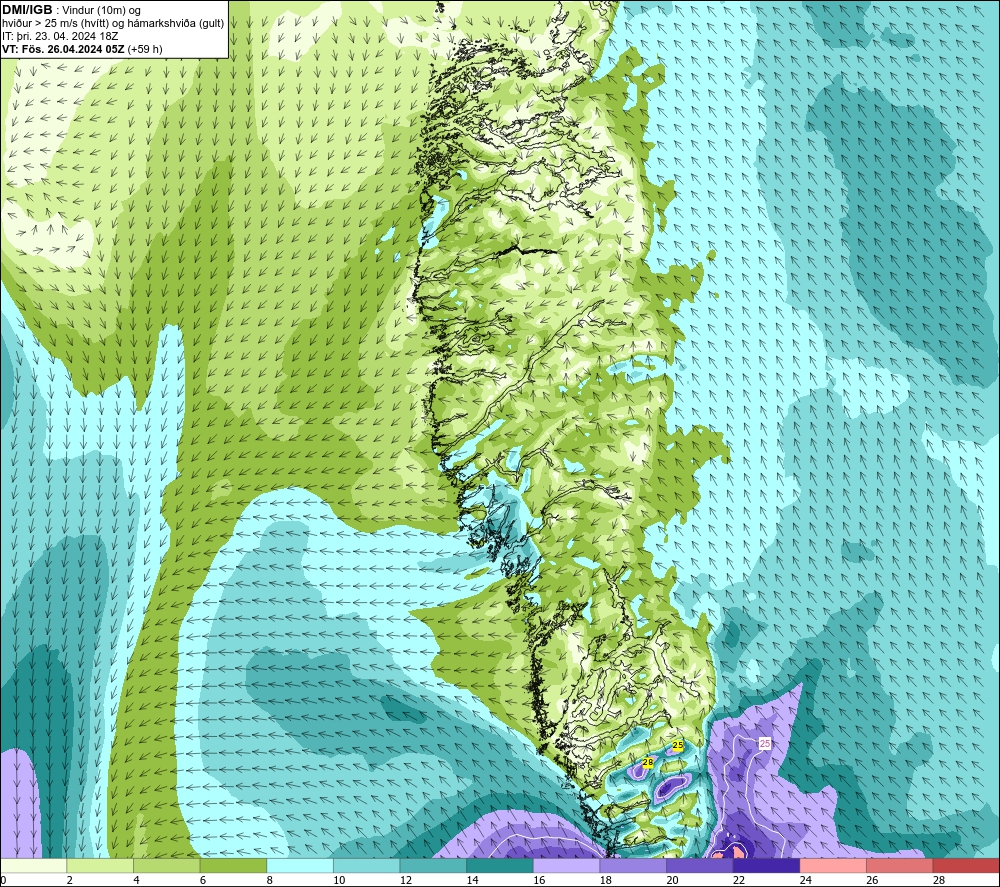This screenshot has height=887, width=1000.
Task: Click the "Vindur (10m) og" title text
Action: pyautogui.click(x=102, y=11)
